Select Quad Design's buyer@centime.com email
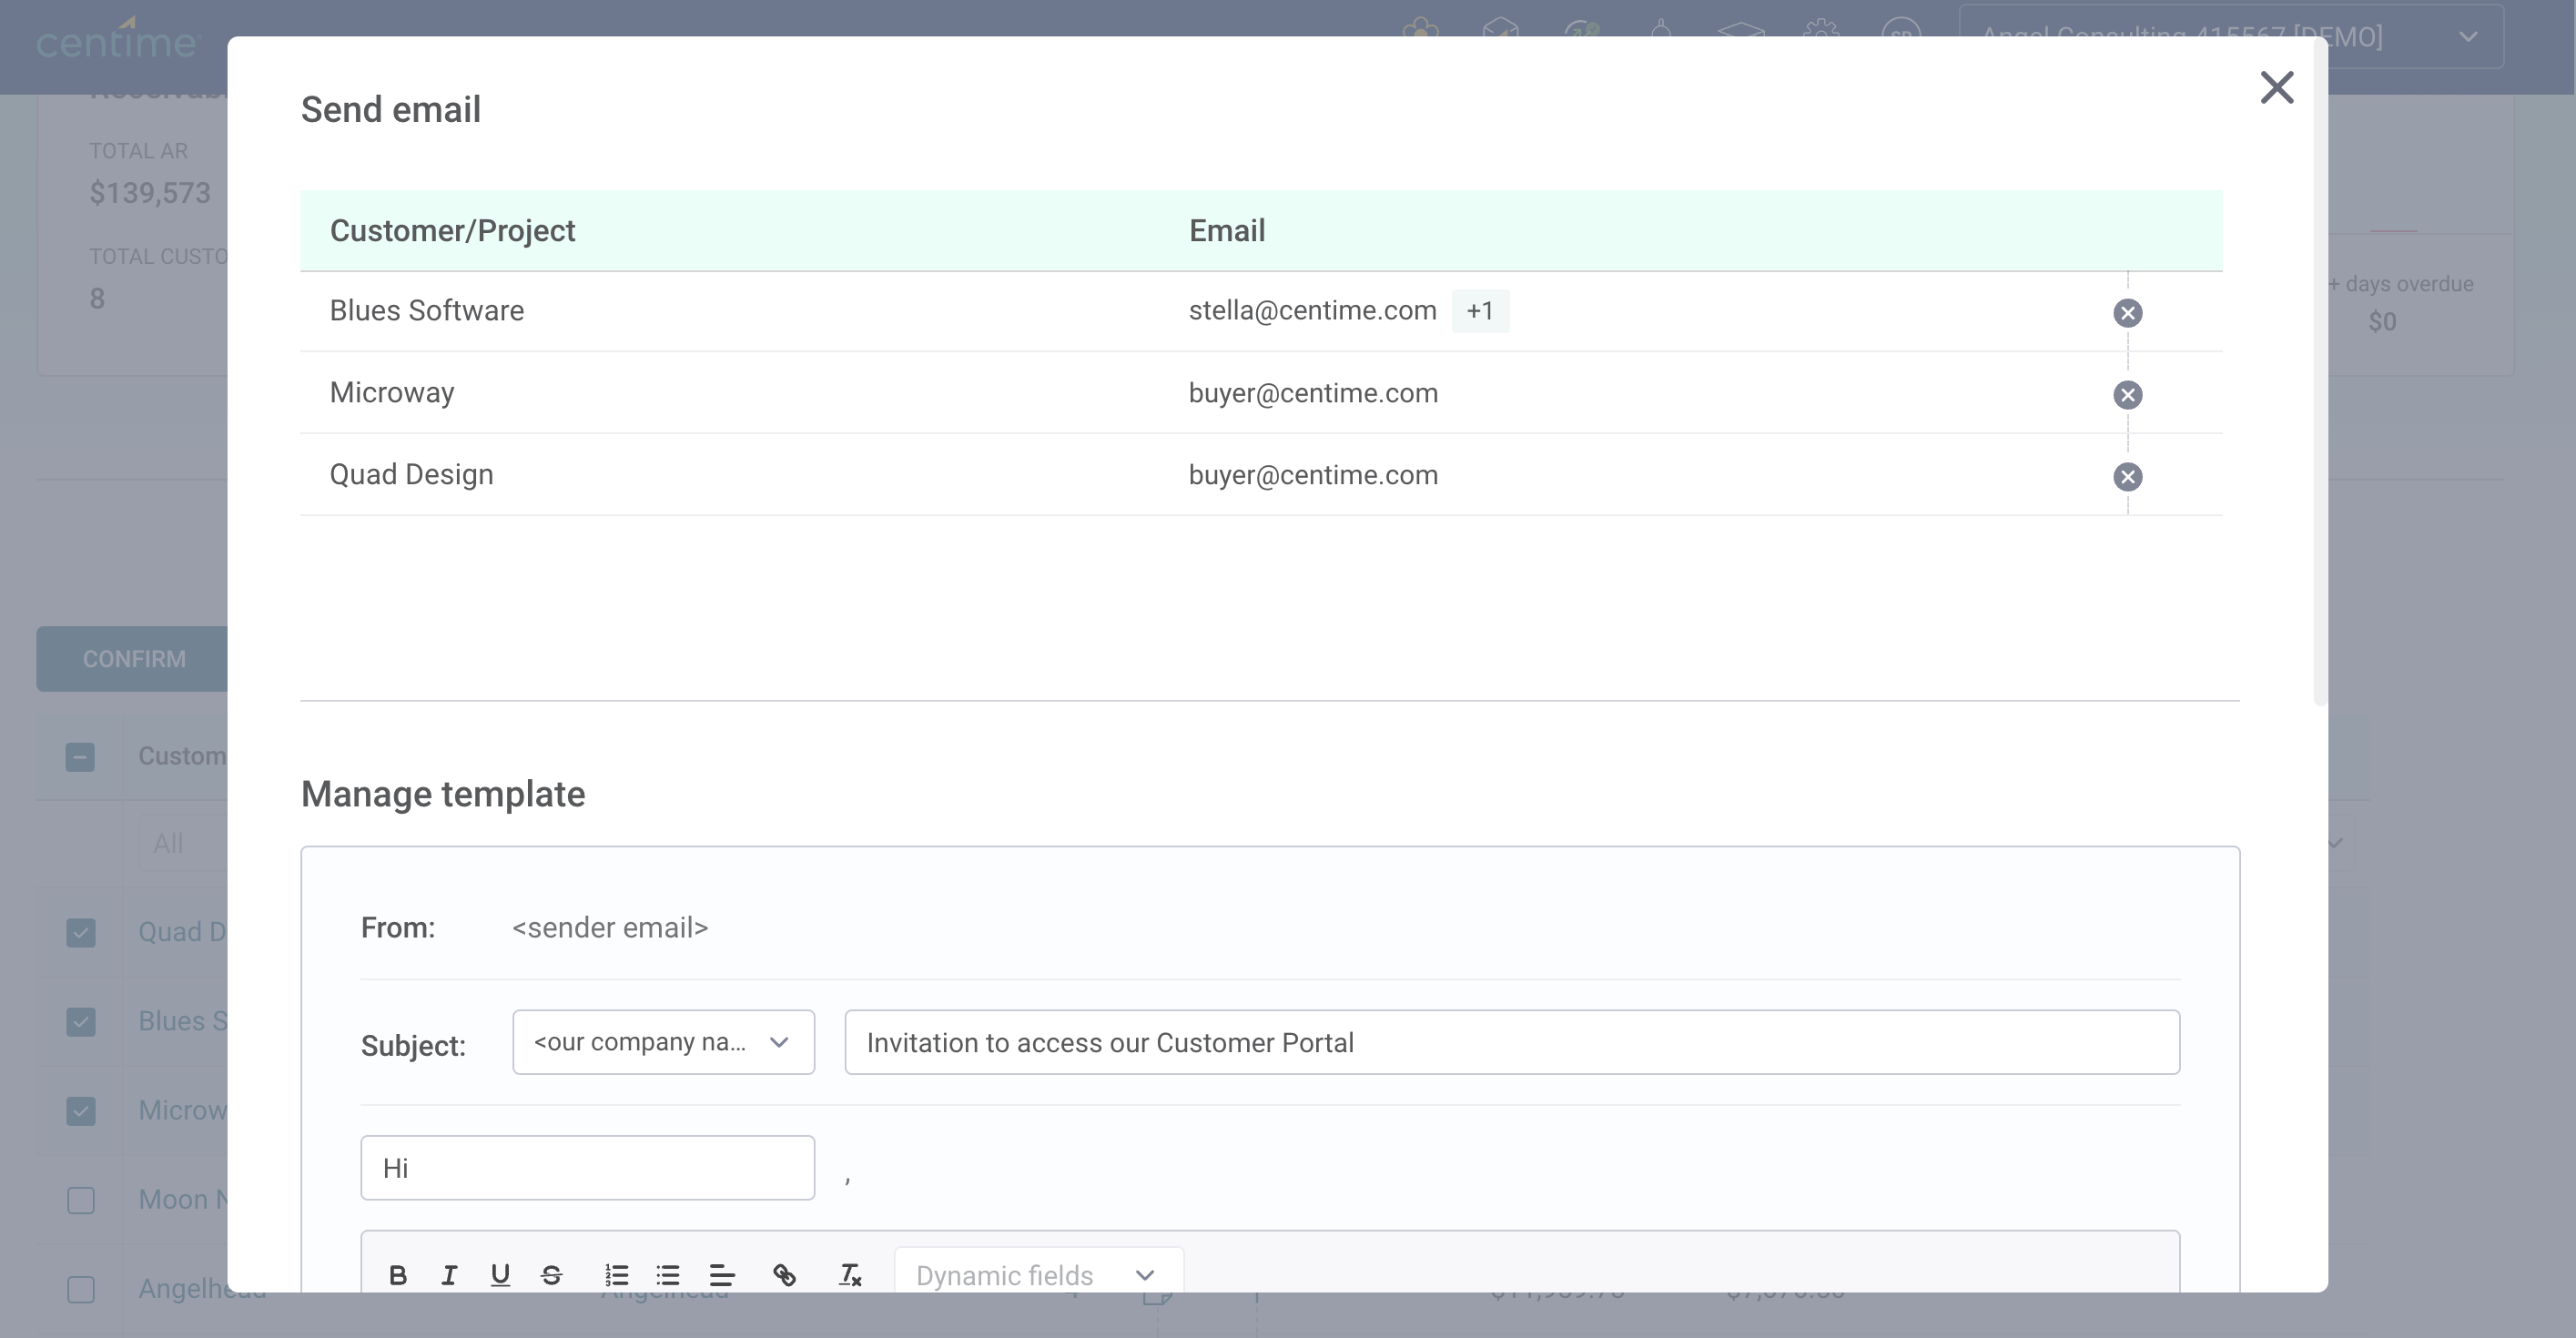2576x1338 pixels. [1313, 475]
